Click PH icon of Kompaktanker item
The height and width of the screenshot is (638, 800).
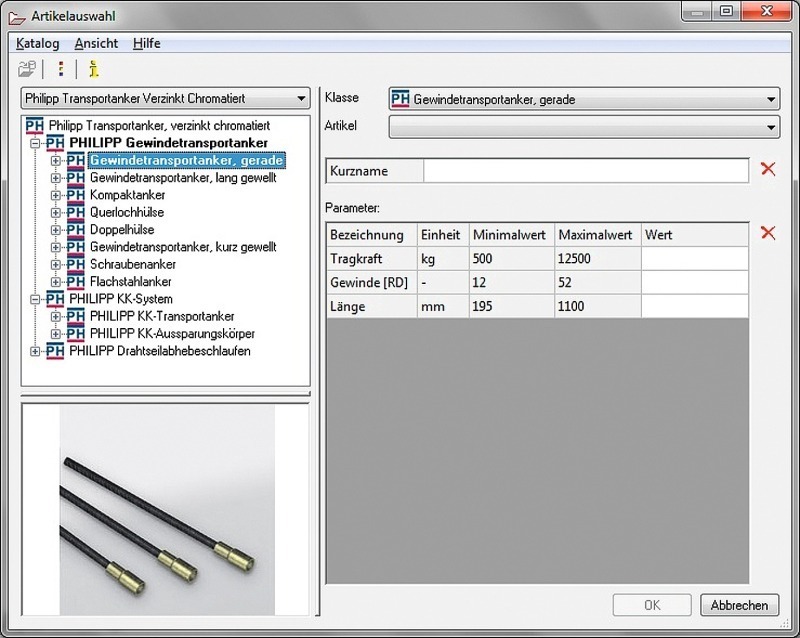[x=76, y=195]
